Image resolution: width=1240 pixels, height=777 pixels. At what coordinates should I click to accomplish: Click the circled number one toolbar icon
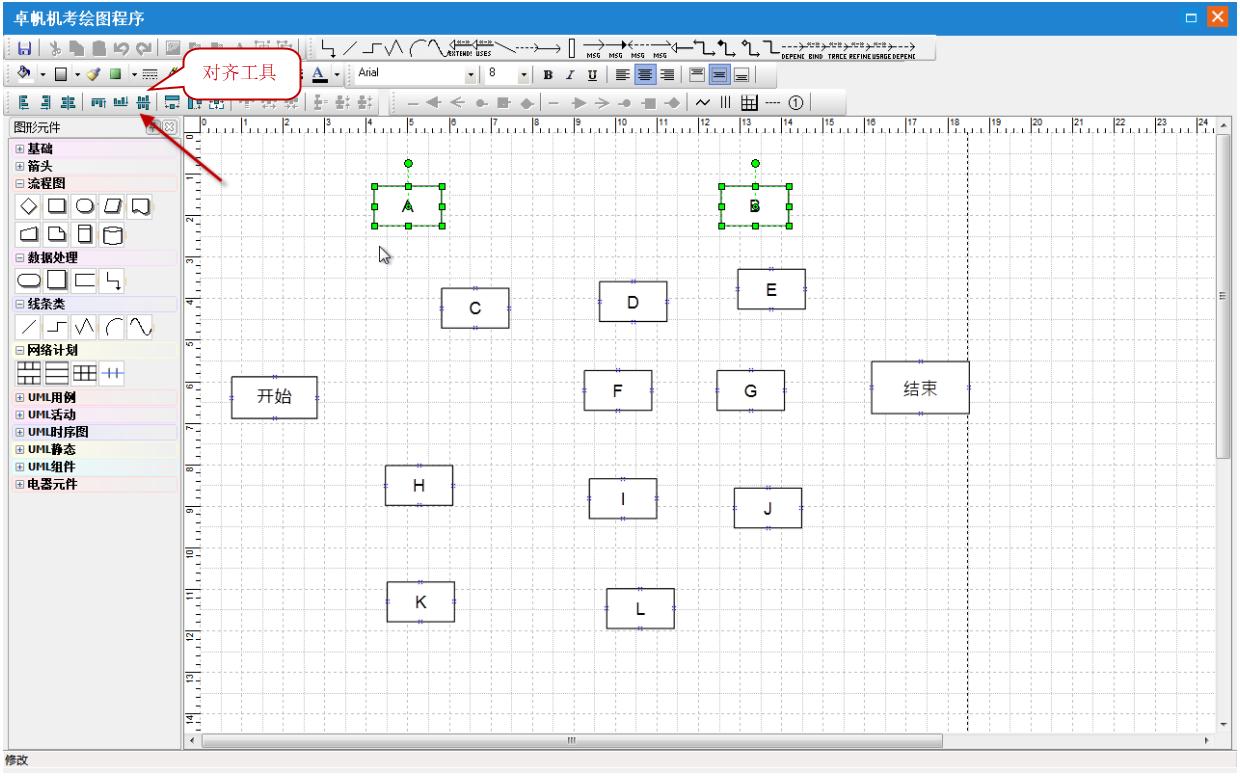795,103
